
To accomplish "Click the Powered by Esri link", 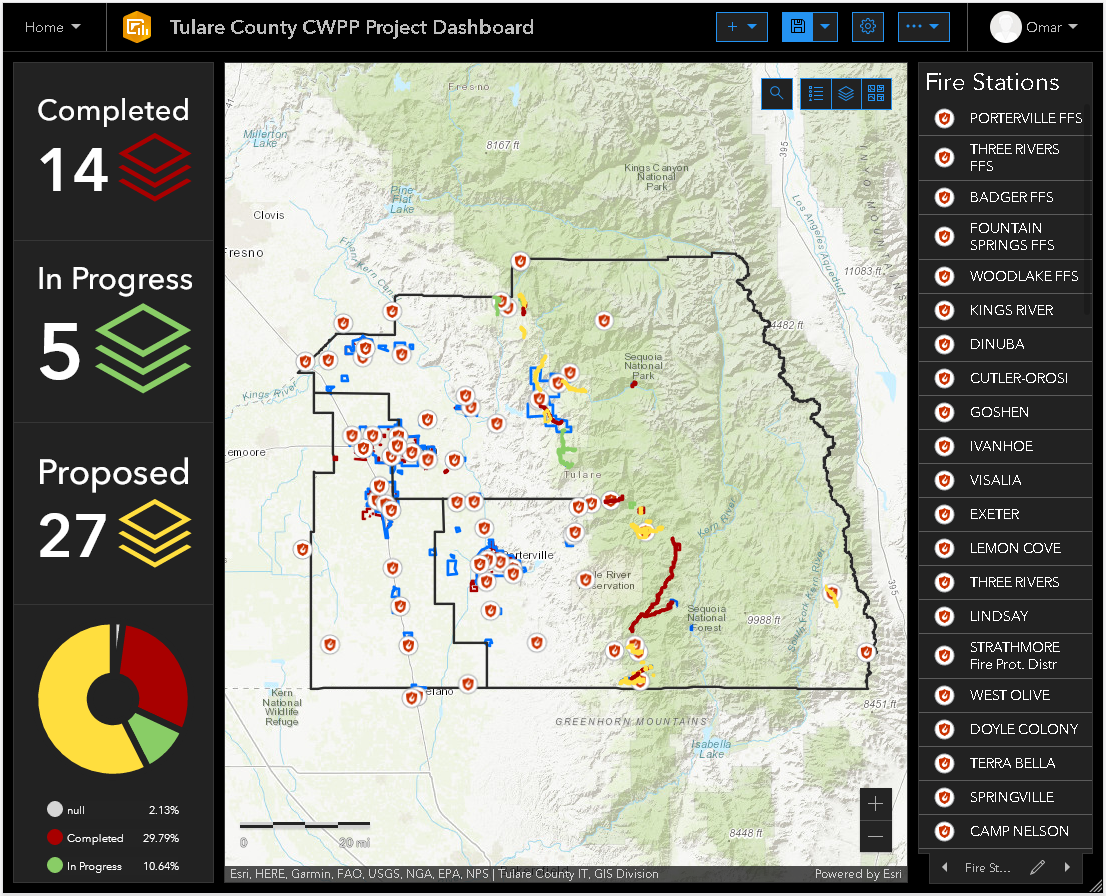I will point(858,874).
